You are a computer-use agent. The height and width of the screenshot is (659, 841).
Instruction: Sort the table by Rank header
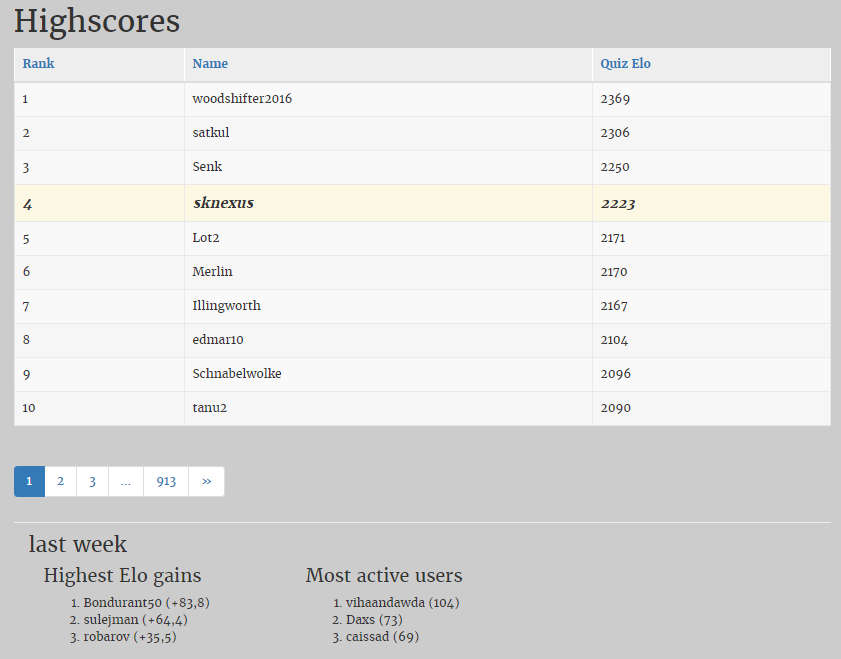38,63
